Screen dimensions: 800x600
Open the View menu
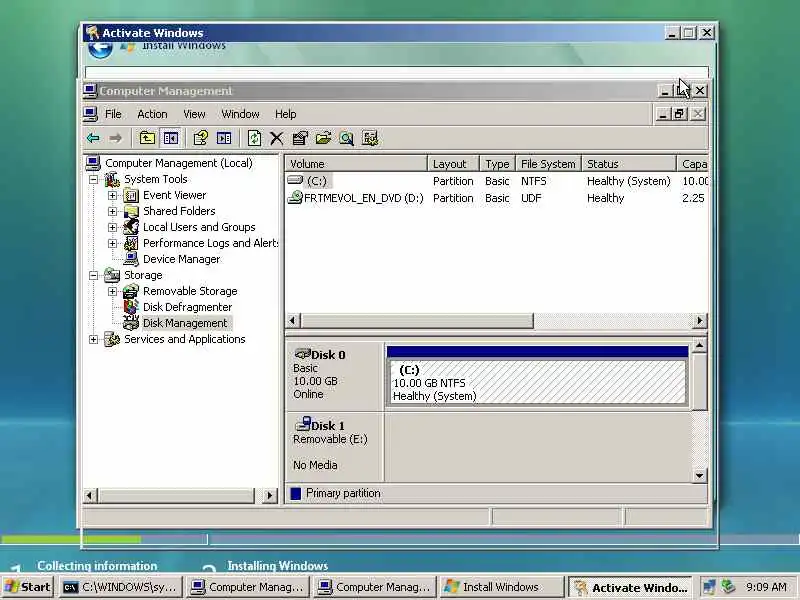[194, 114]
